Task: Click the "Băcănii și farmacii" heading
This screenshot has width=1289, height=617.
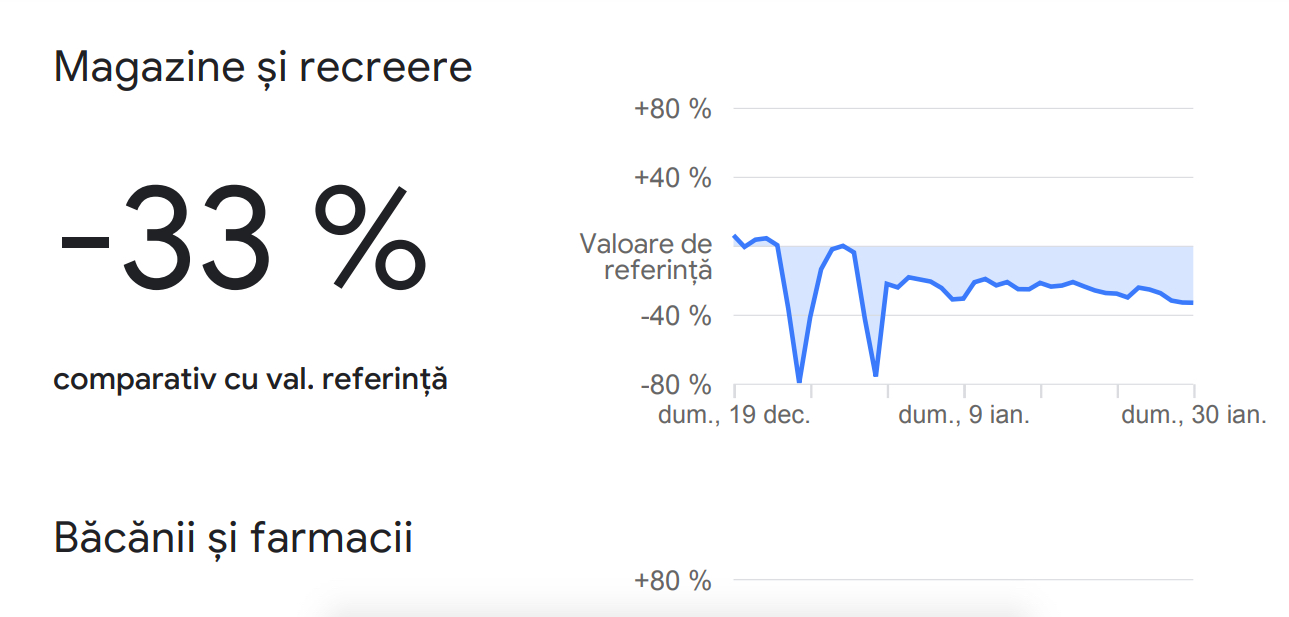Action: [x=233, y=537]
